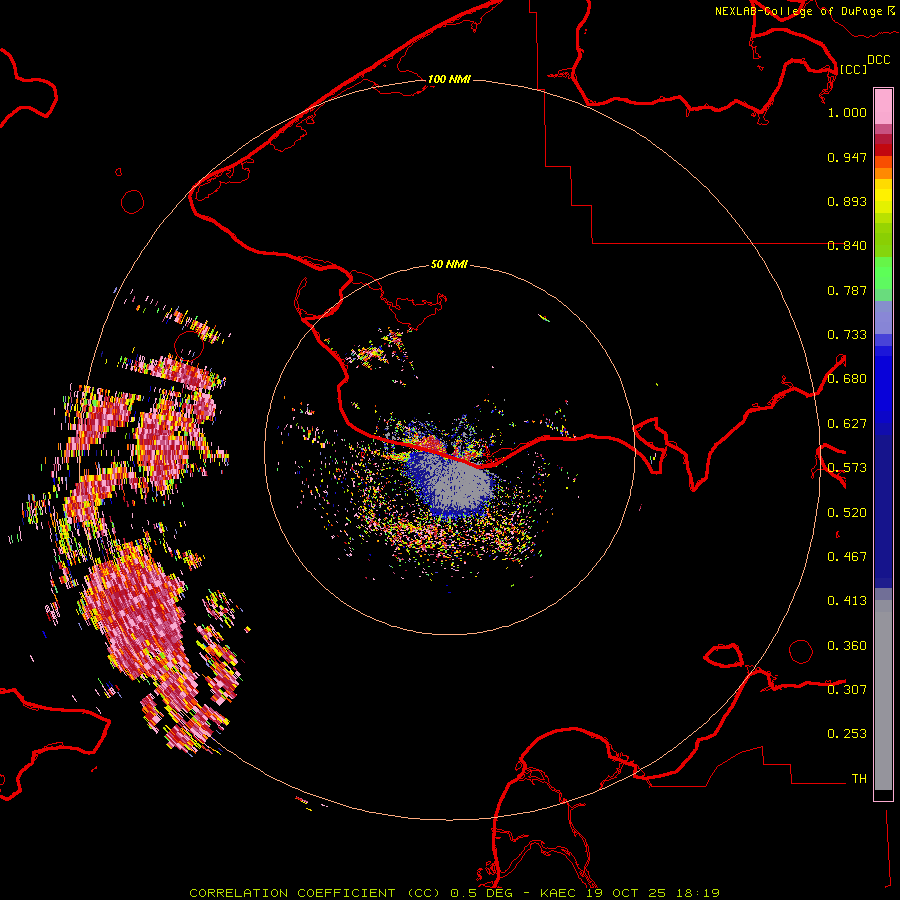This screenshot has height=900, width=900.
Task: Select the 0.573 legend value
Action: pyautogui.click(x=847, y=468)
